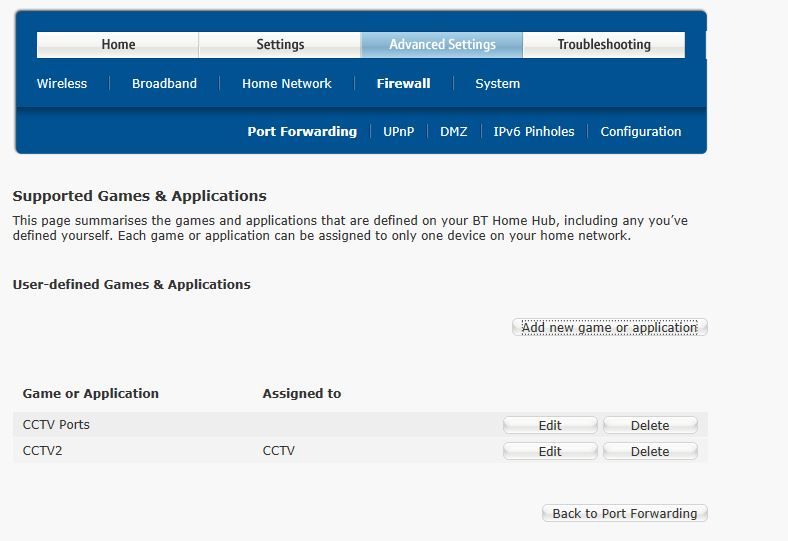
Task: Click the Game or Application column header
Action: point(90,393)
